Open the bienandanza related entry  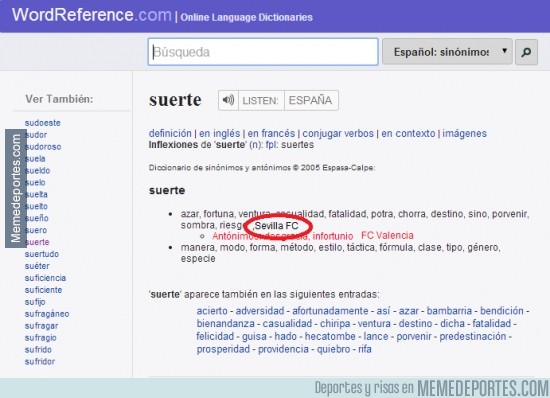coord(225,324)
